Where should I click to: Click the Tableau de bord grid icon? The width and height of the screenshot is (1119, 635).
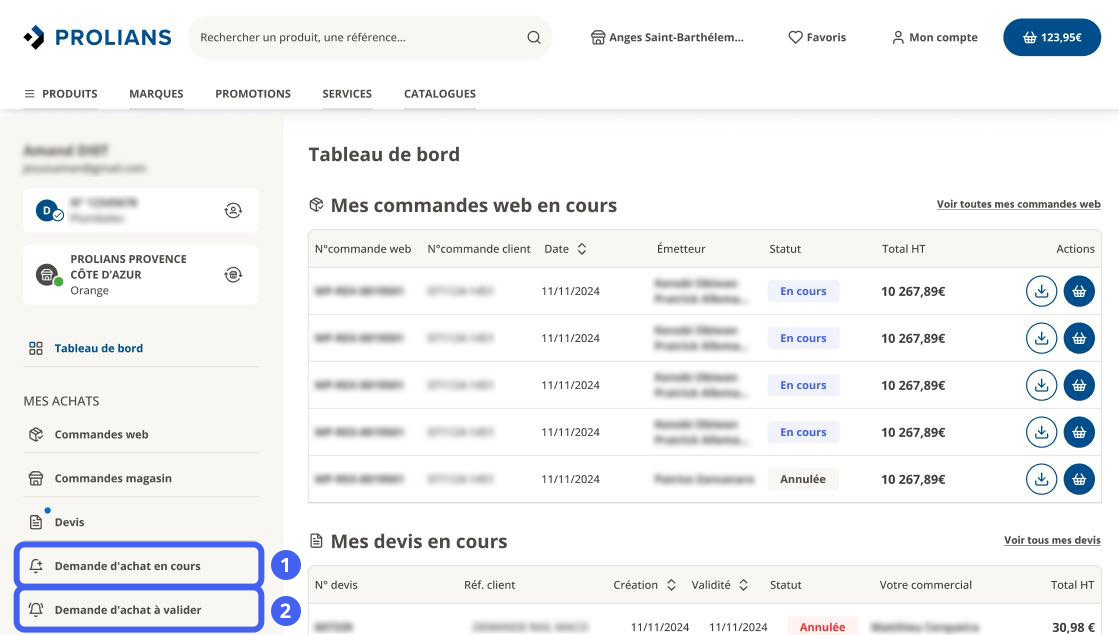36,348
